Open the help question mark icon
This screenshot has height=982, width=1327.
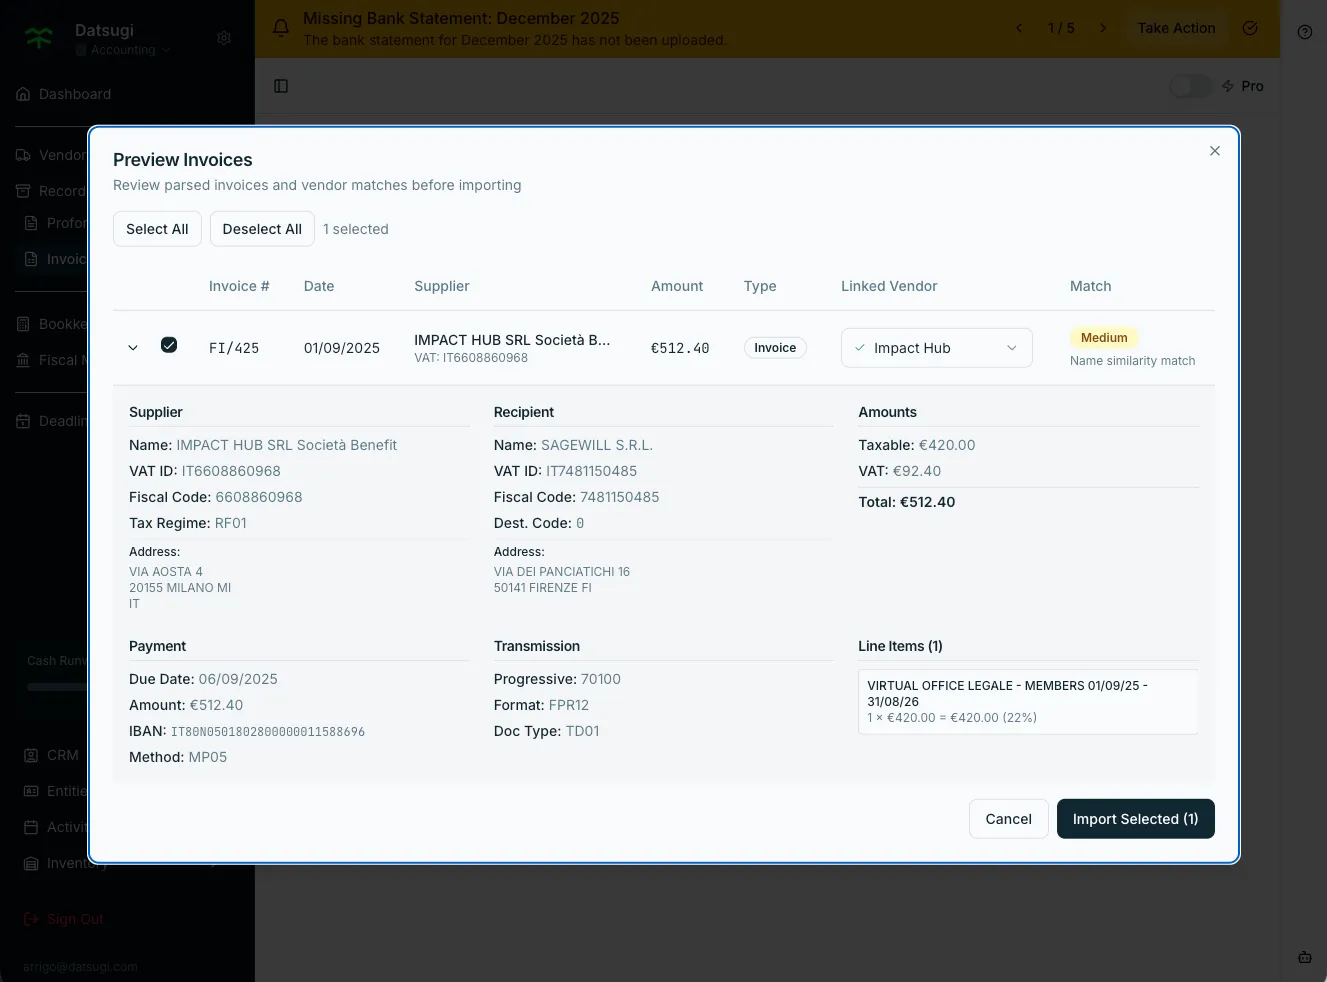1304,32
